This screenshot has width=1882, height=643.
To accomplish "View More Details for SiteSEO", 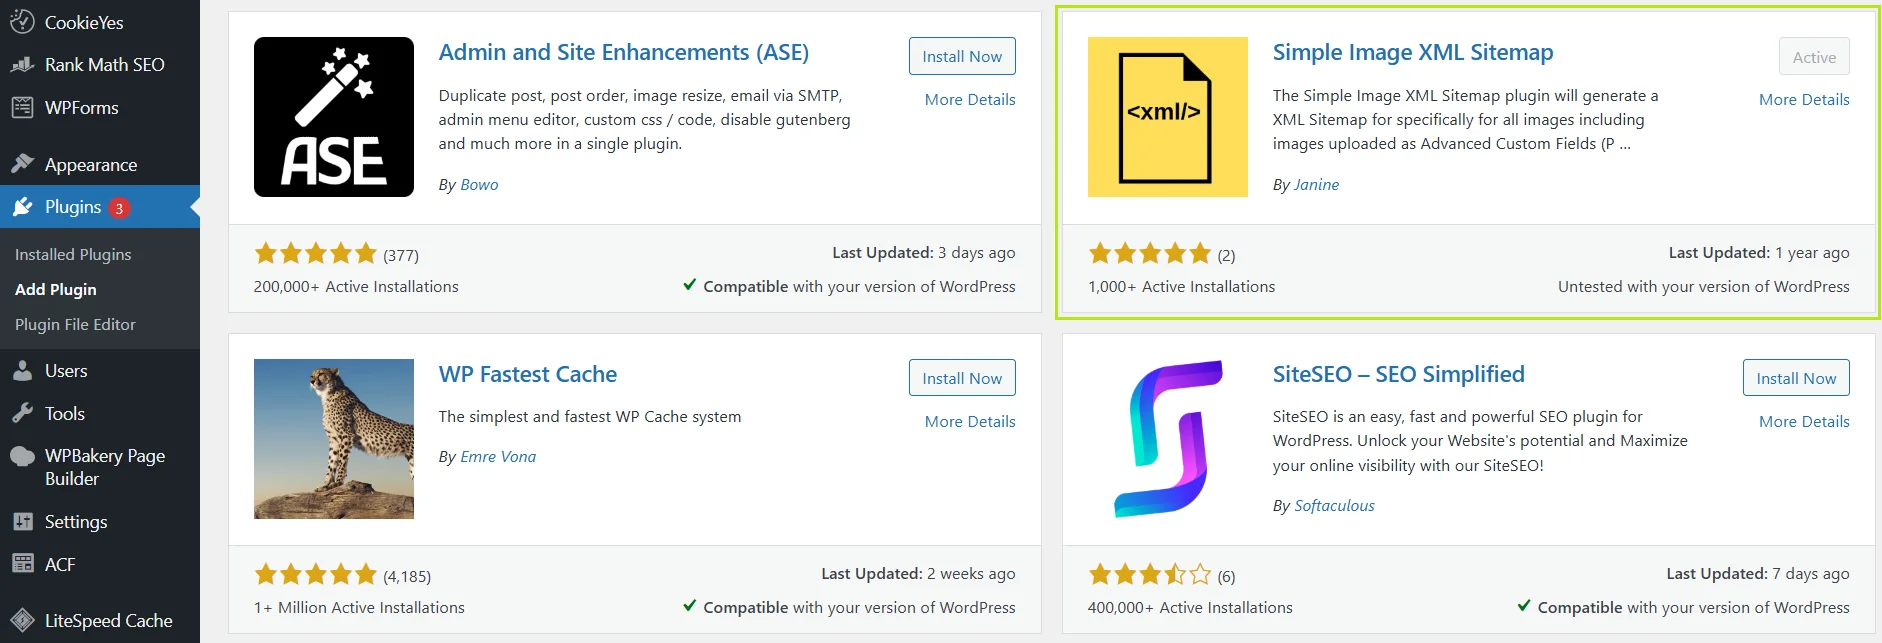I will 1803,421.
